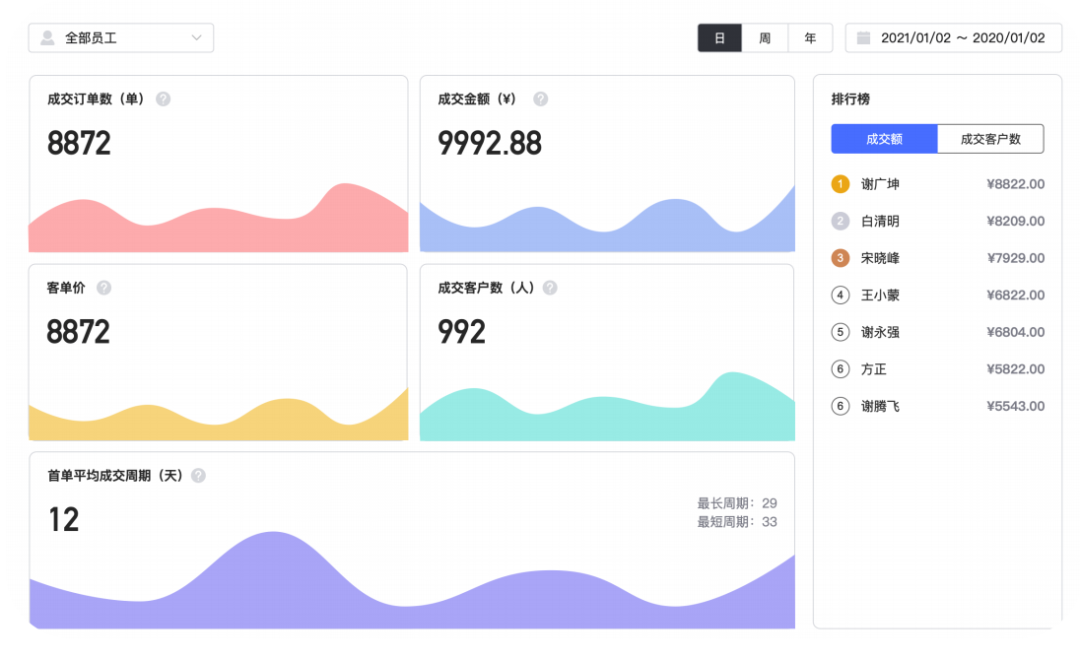Screen dimensions: 1080x659
Task: Switch period toggle to 周
Action: (x=765, y=38)
